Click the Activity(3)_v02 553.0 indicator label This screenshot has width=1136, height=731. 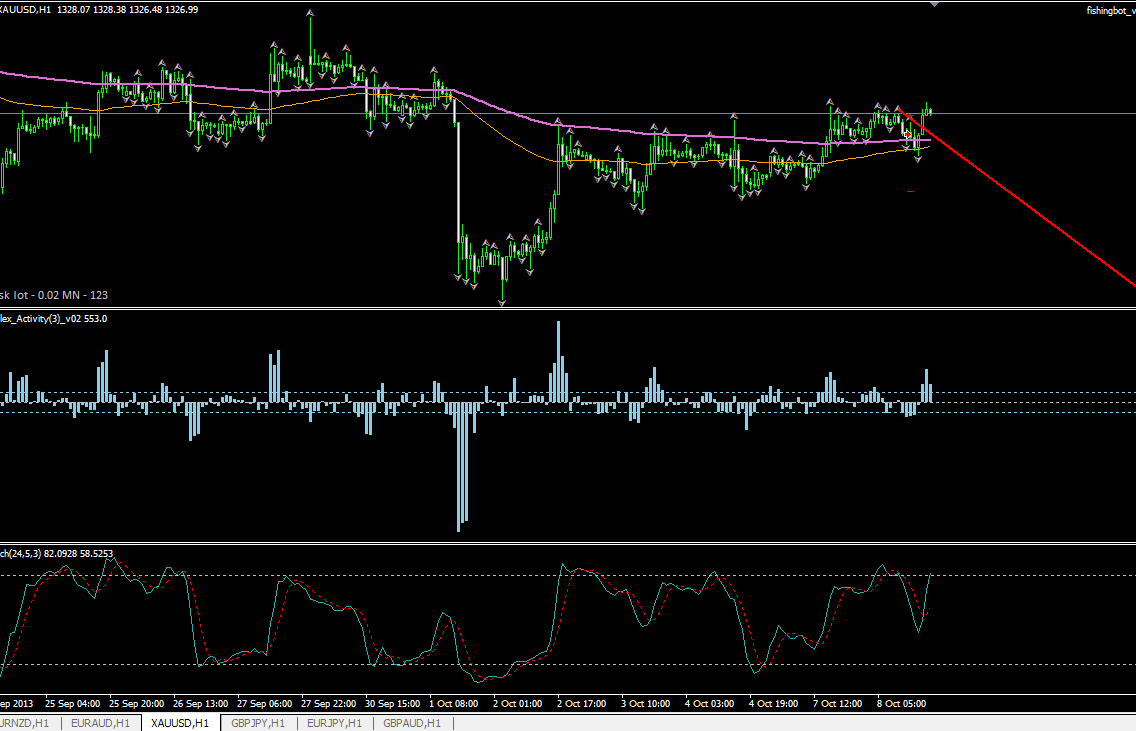coord(54,319)
